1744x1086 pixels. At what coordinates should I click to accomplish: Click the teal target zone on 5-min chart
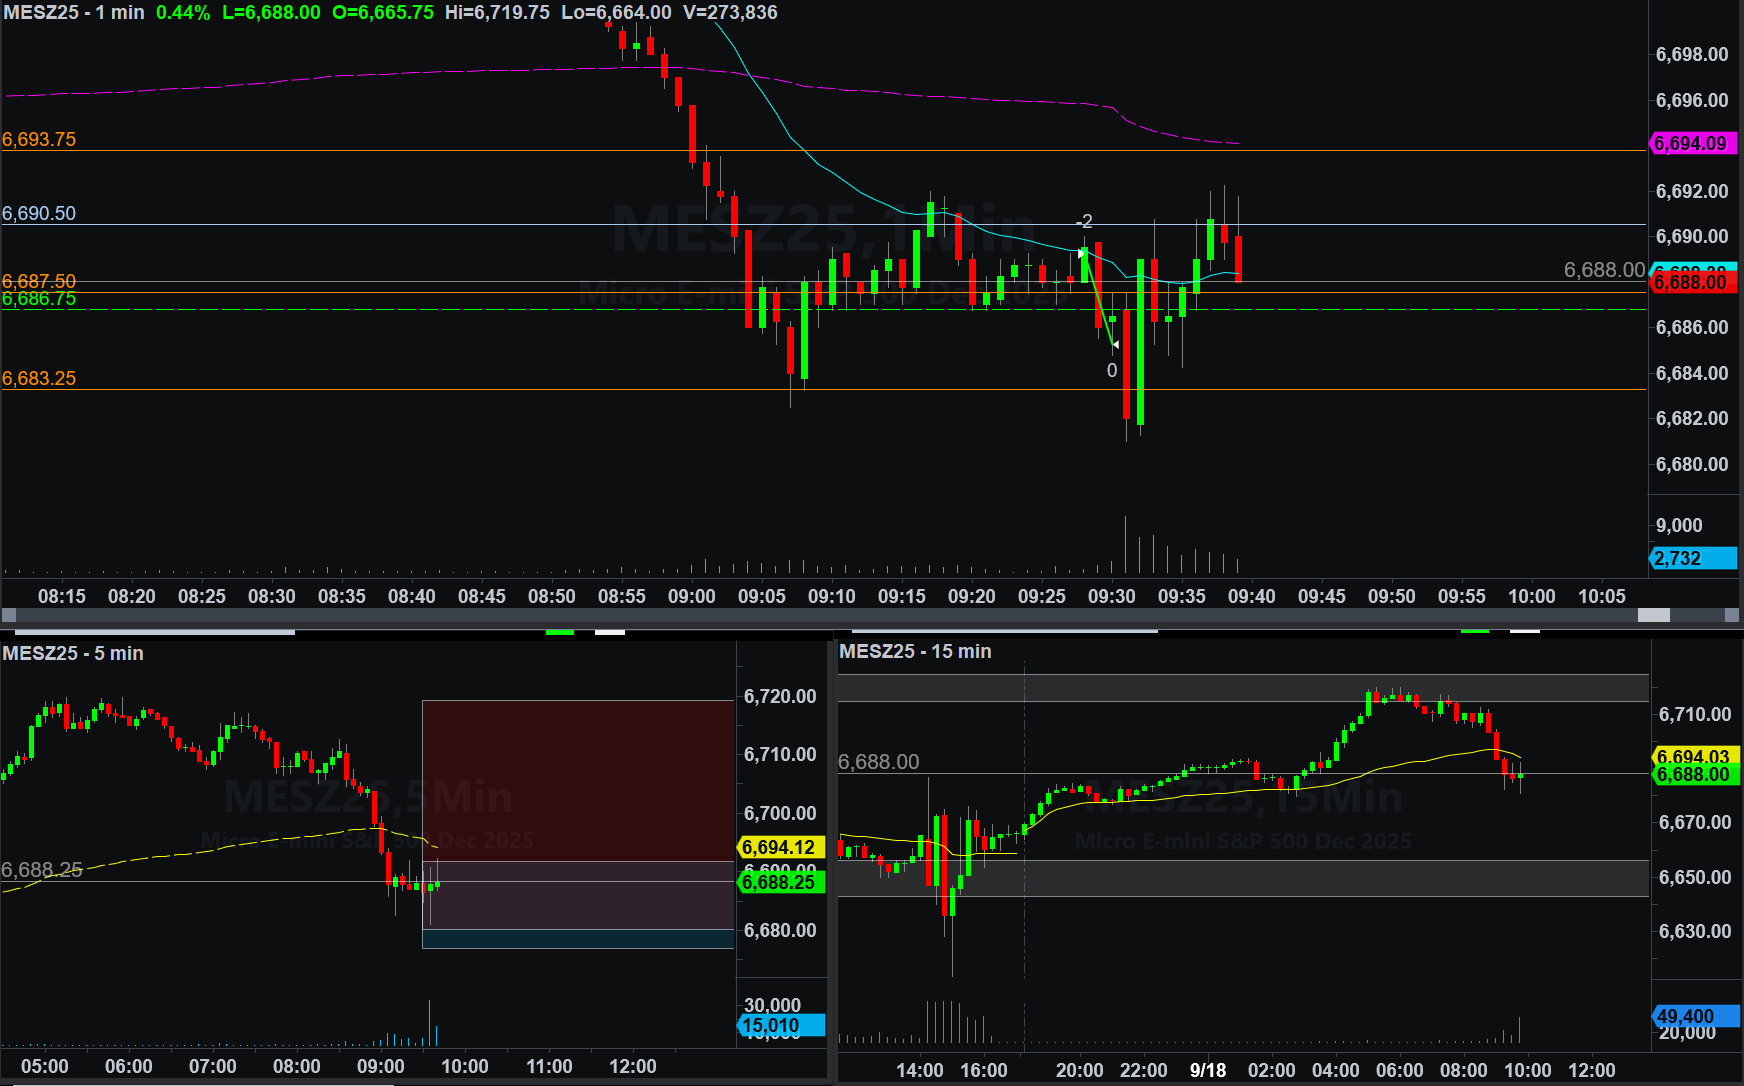tap(578, 938)
